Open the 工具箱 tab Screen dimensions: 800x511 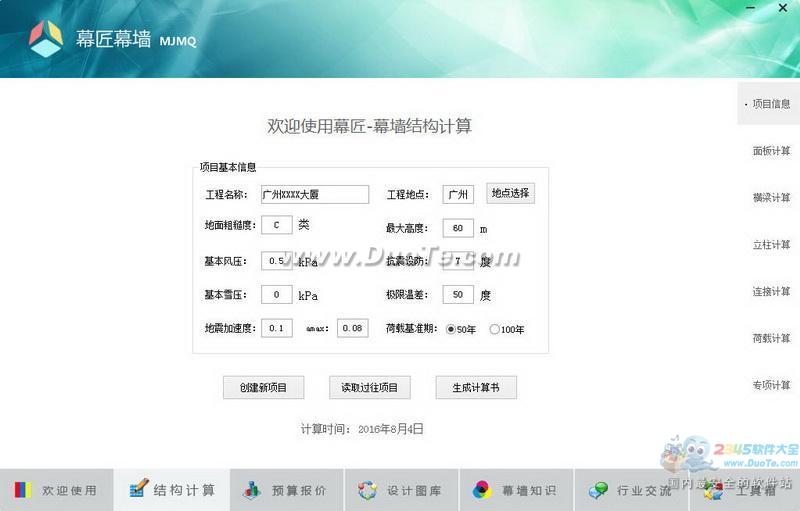click(x=745, y=490)
